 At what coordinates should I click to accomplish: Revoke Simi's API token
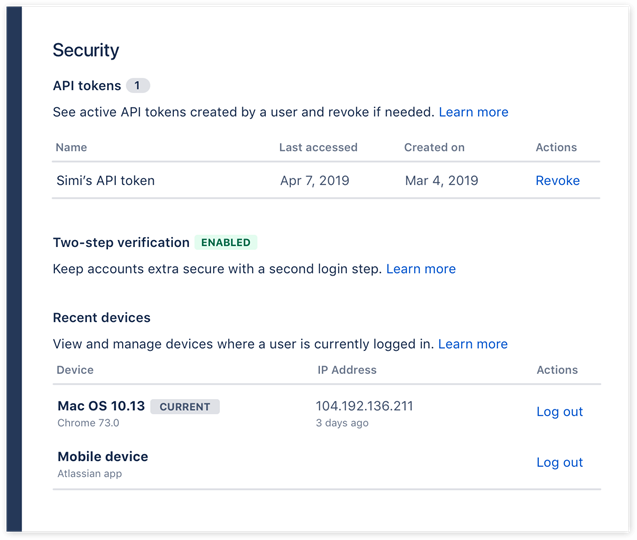(x=557, y=180)
